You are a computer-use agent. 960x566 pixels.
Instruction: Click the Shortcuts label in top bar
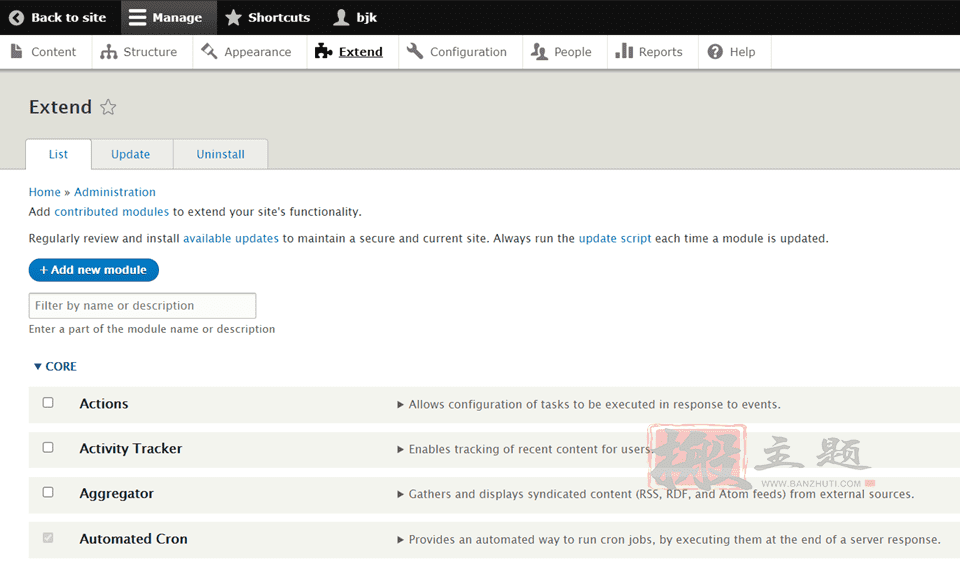279,18
